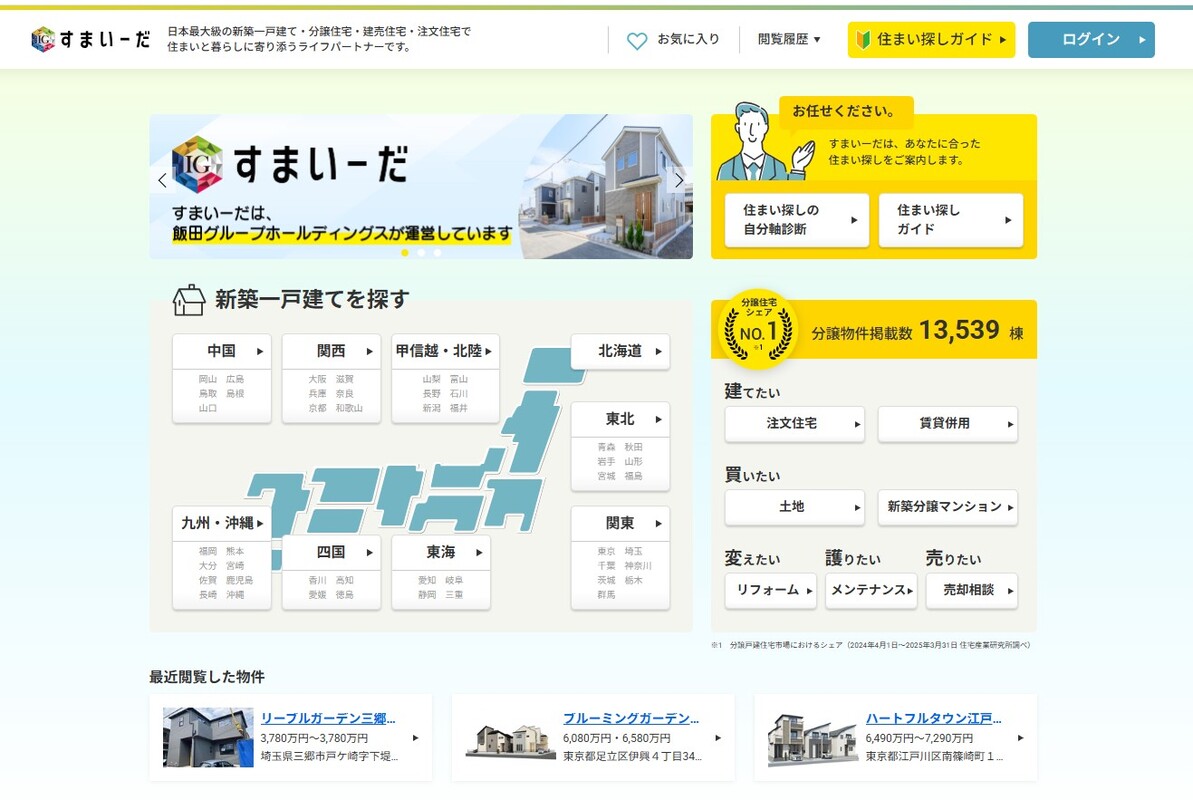Screen dimensions: 1193x800
Task: Select 北海道 region button
Action: coord(620,351)
